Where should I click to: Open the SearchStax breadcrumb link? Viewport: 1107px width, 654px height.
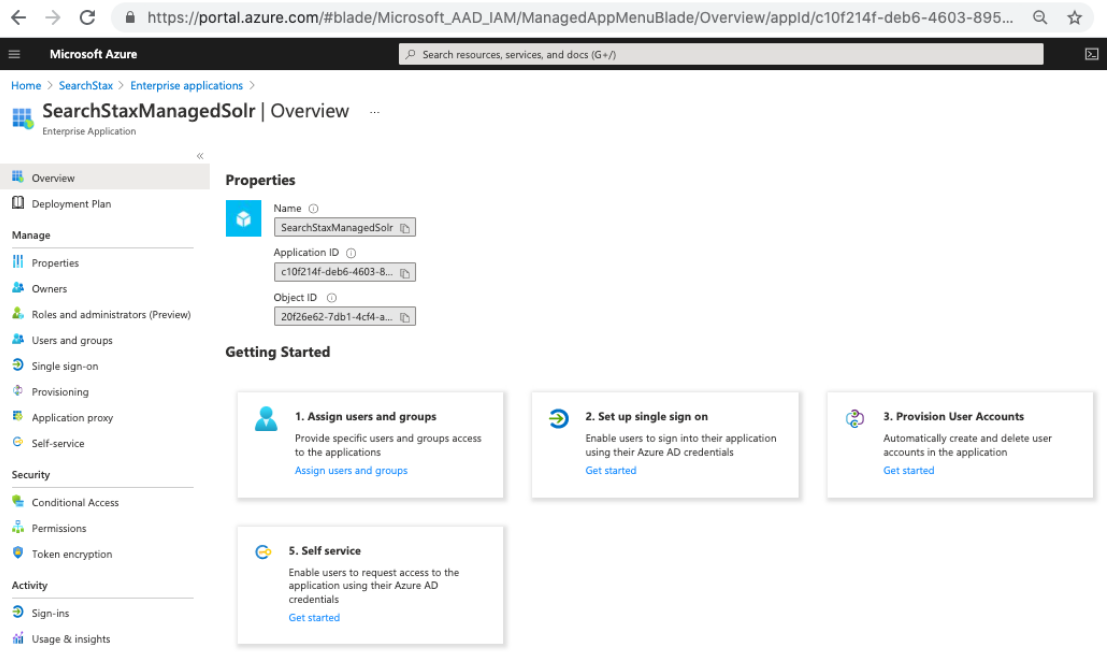[85, 85]
